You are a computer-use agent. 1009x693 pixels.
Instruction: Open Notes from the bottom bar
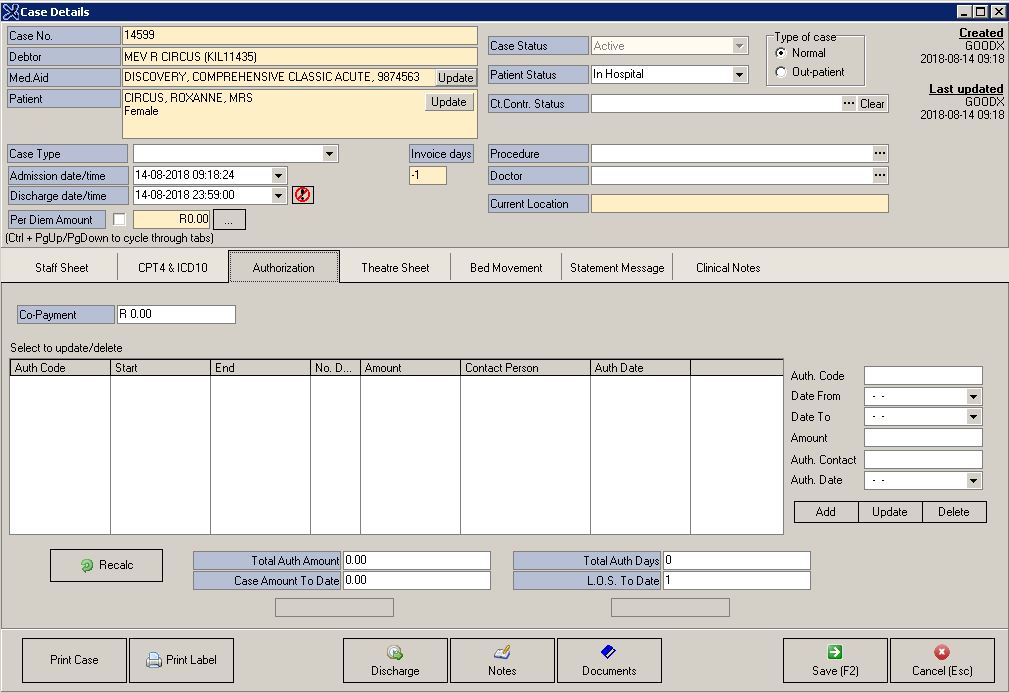click(x=502, y=660)
